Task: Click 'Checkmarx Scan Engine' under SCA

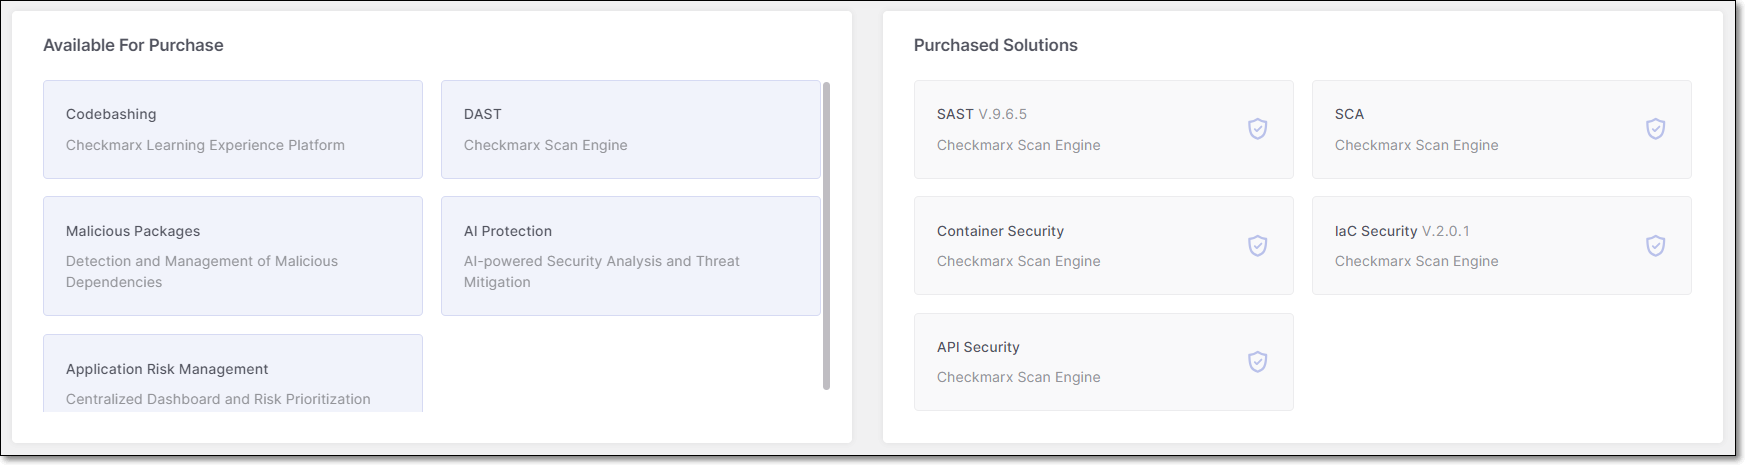Action: click(1417, 145)
